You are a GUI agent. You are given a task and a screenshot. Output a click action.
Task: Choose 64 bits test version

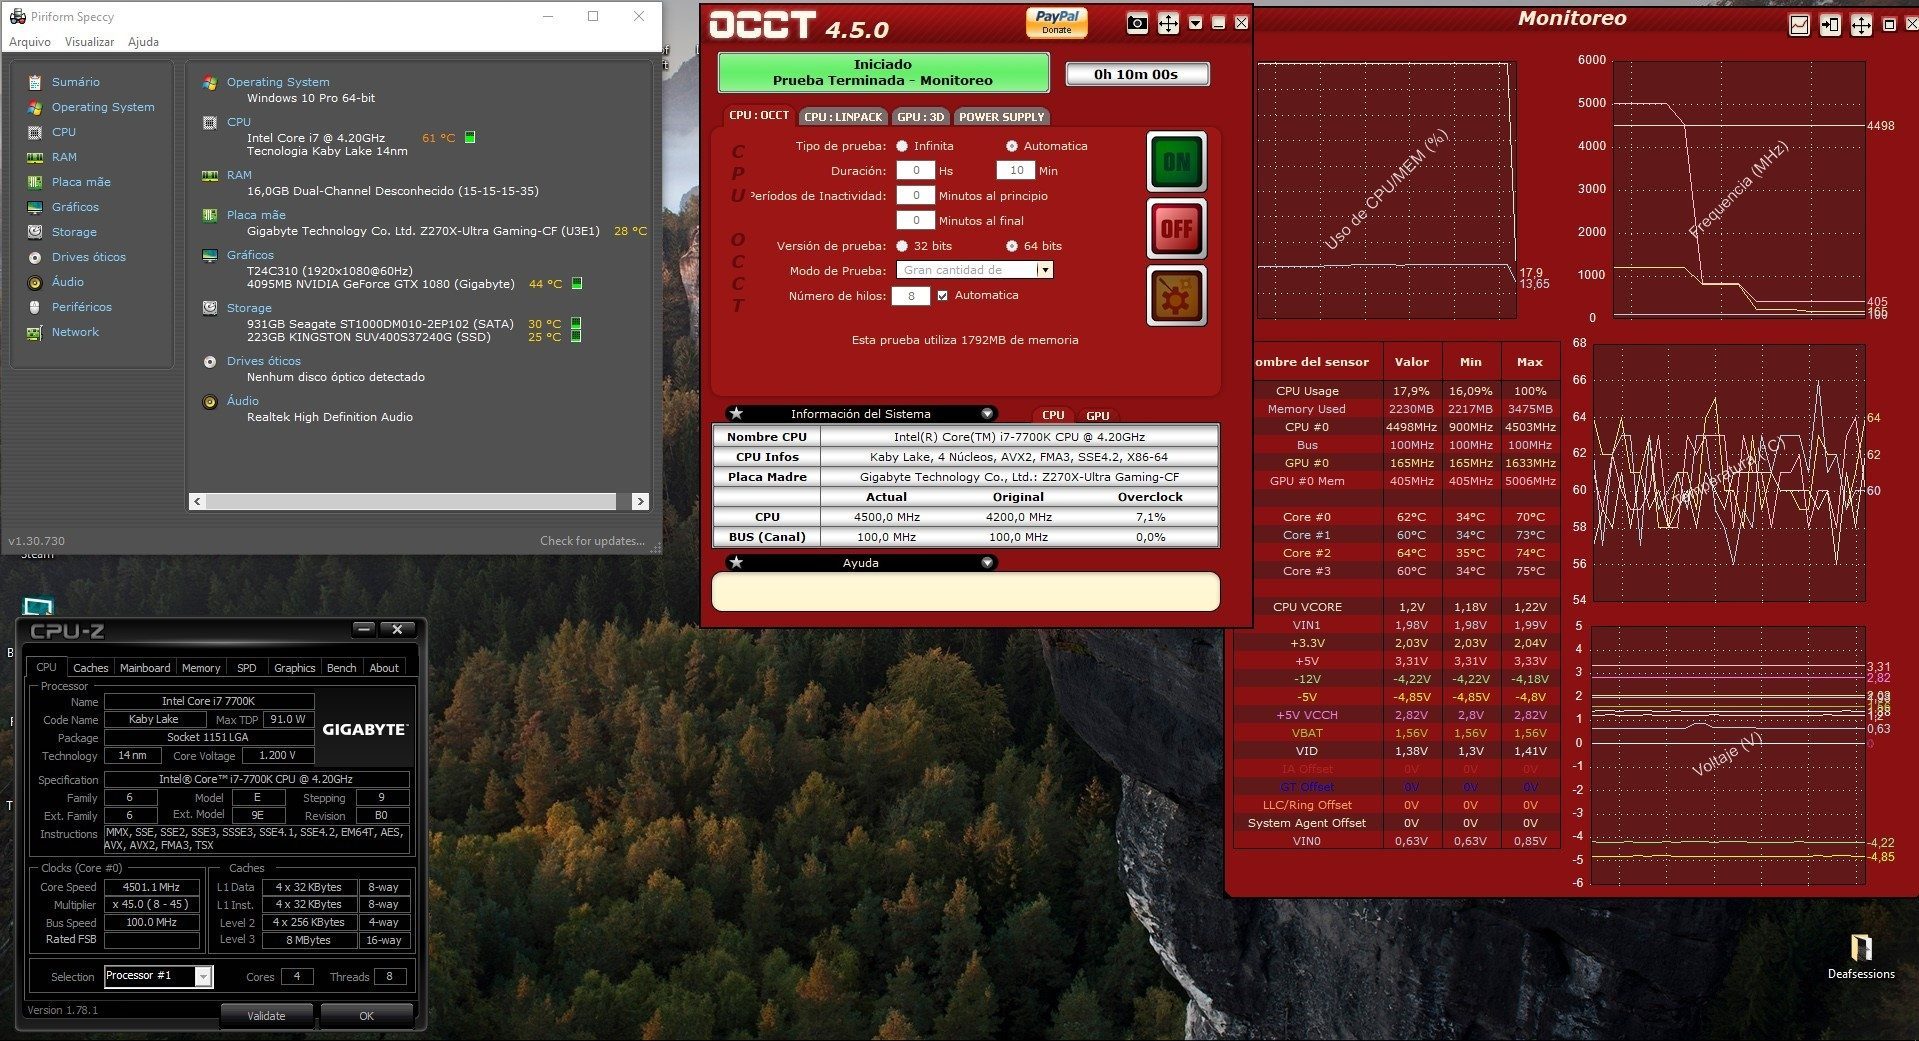[x=1012, y=246]
